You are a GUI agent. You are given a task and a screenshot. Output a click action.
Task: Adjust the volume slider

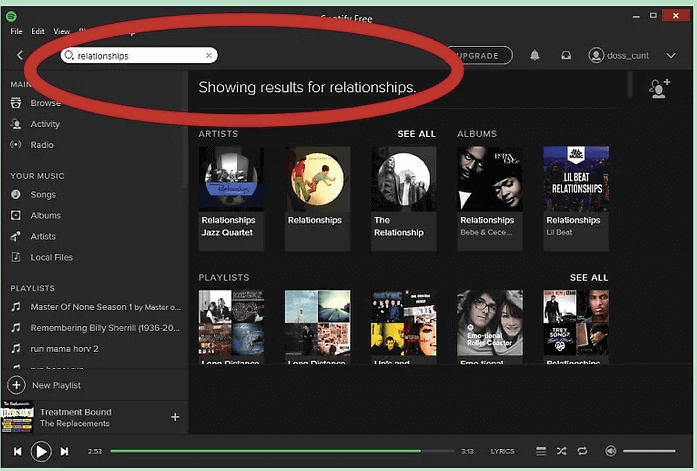(649, 451)
